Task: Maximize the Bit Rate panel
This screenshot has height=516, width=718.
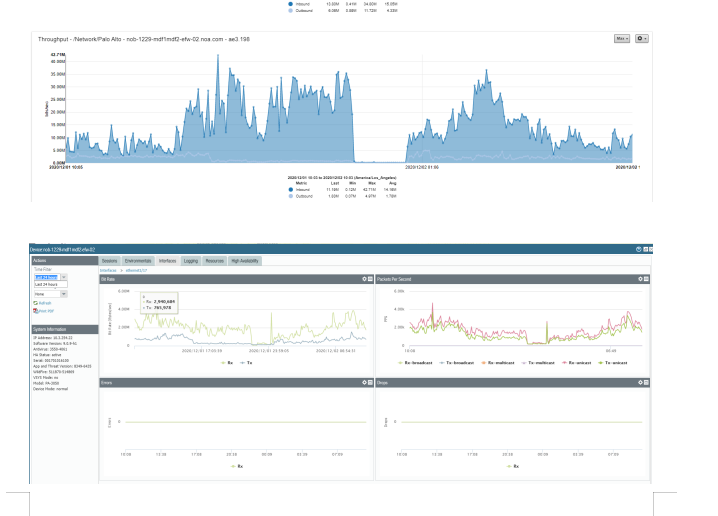Action: pyautogui.click(x=370, y=278)
